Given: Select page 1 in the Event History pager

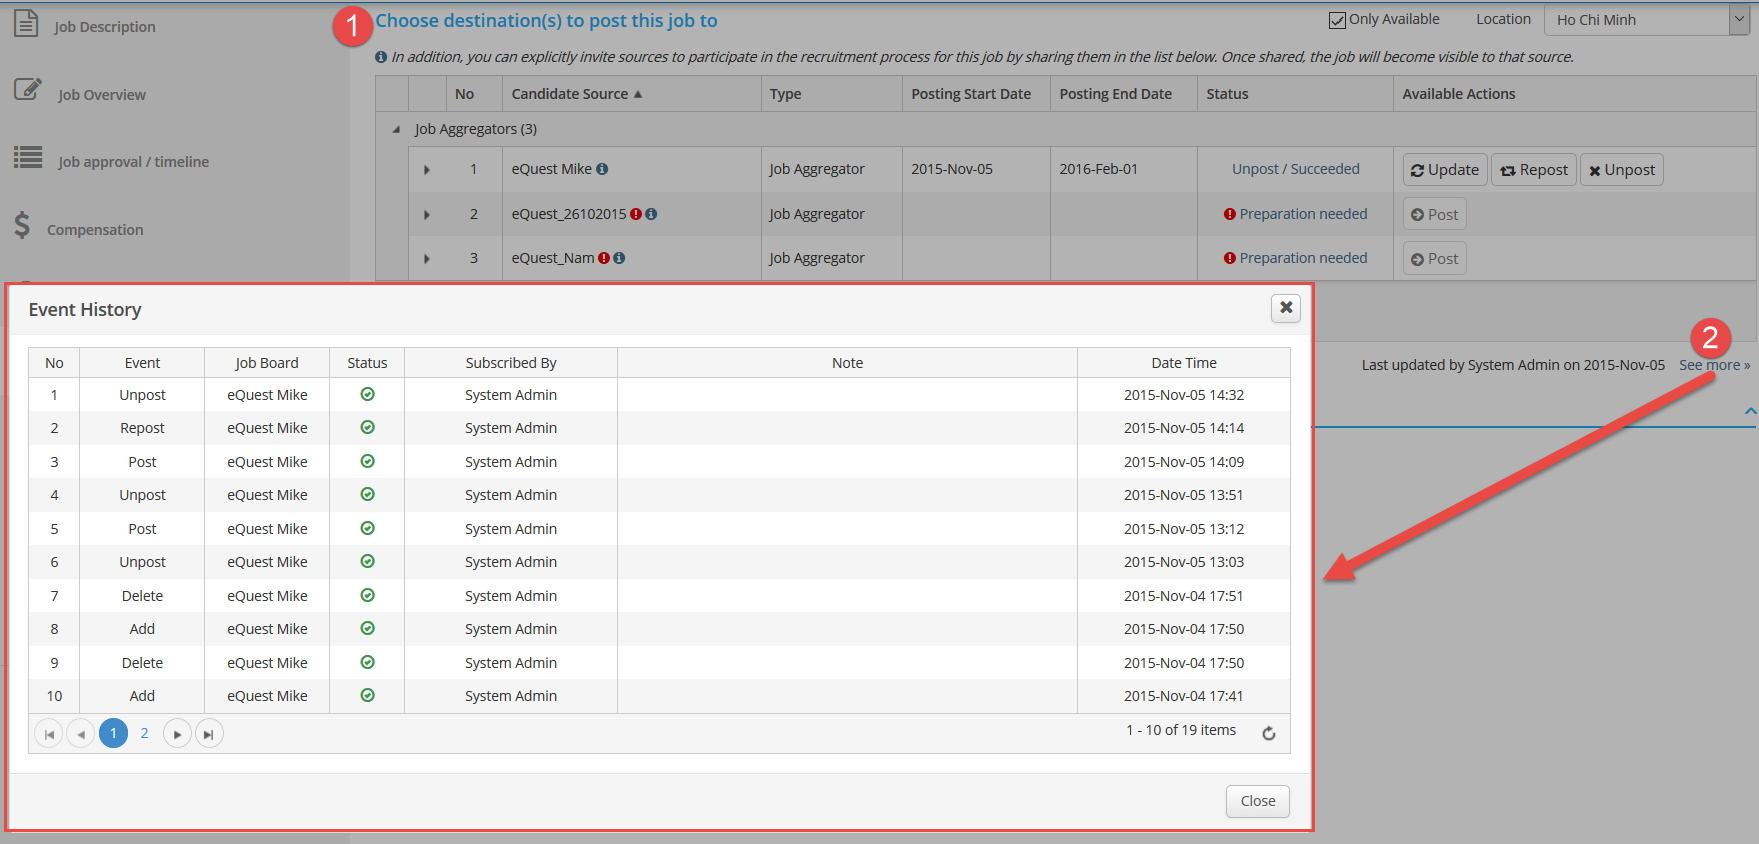Looking at the screenshot, I should coord(113,734).
